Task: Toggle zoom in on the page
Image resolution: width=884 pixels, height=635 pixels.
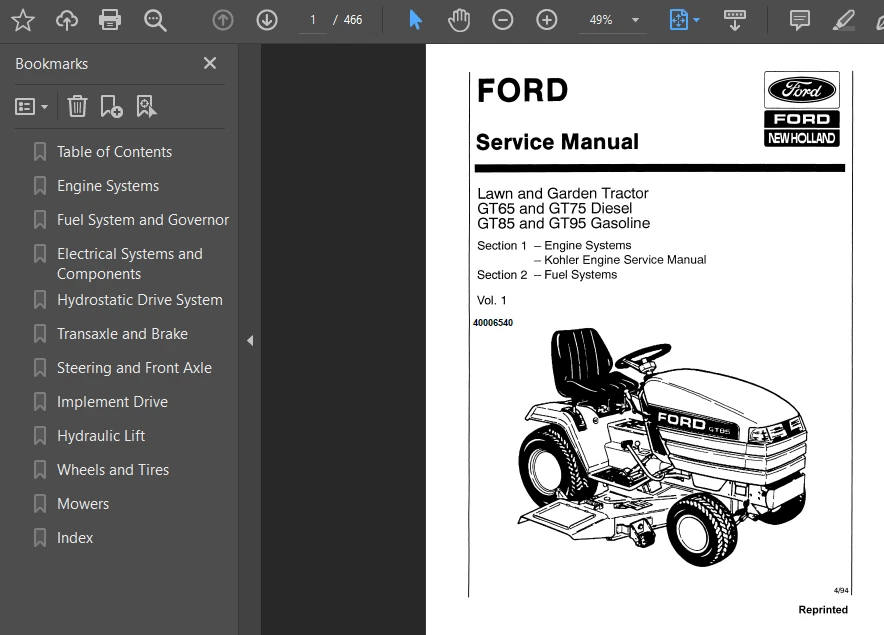Action: point(546,19)
